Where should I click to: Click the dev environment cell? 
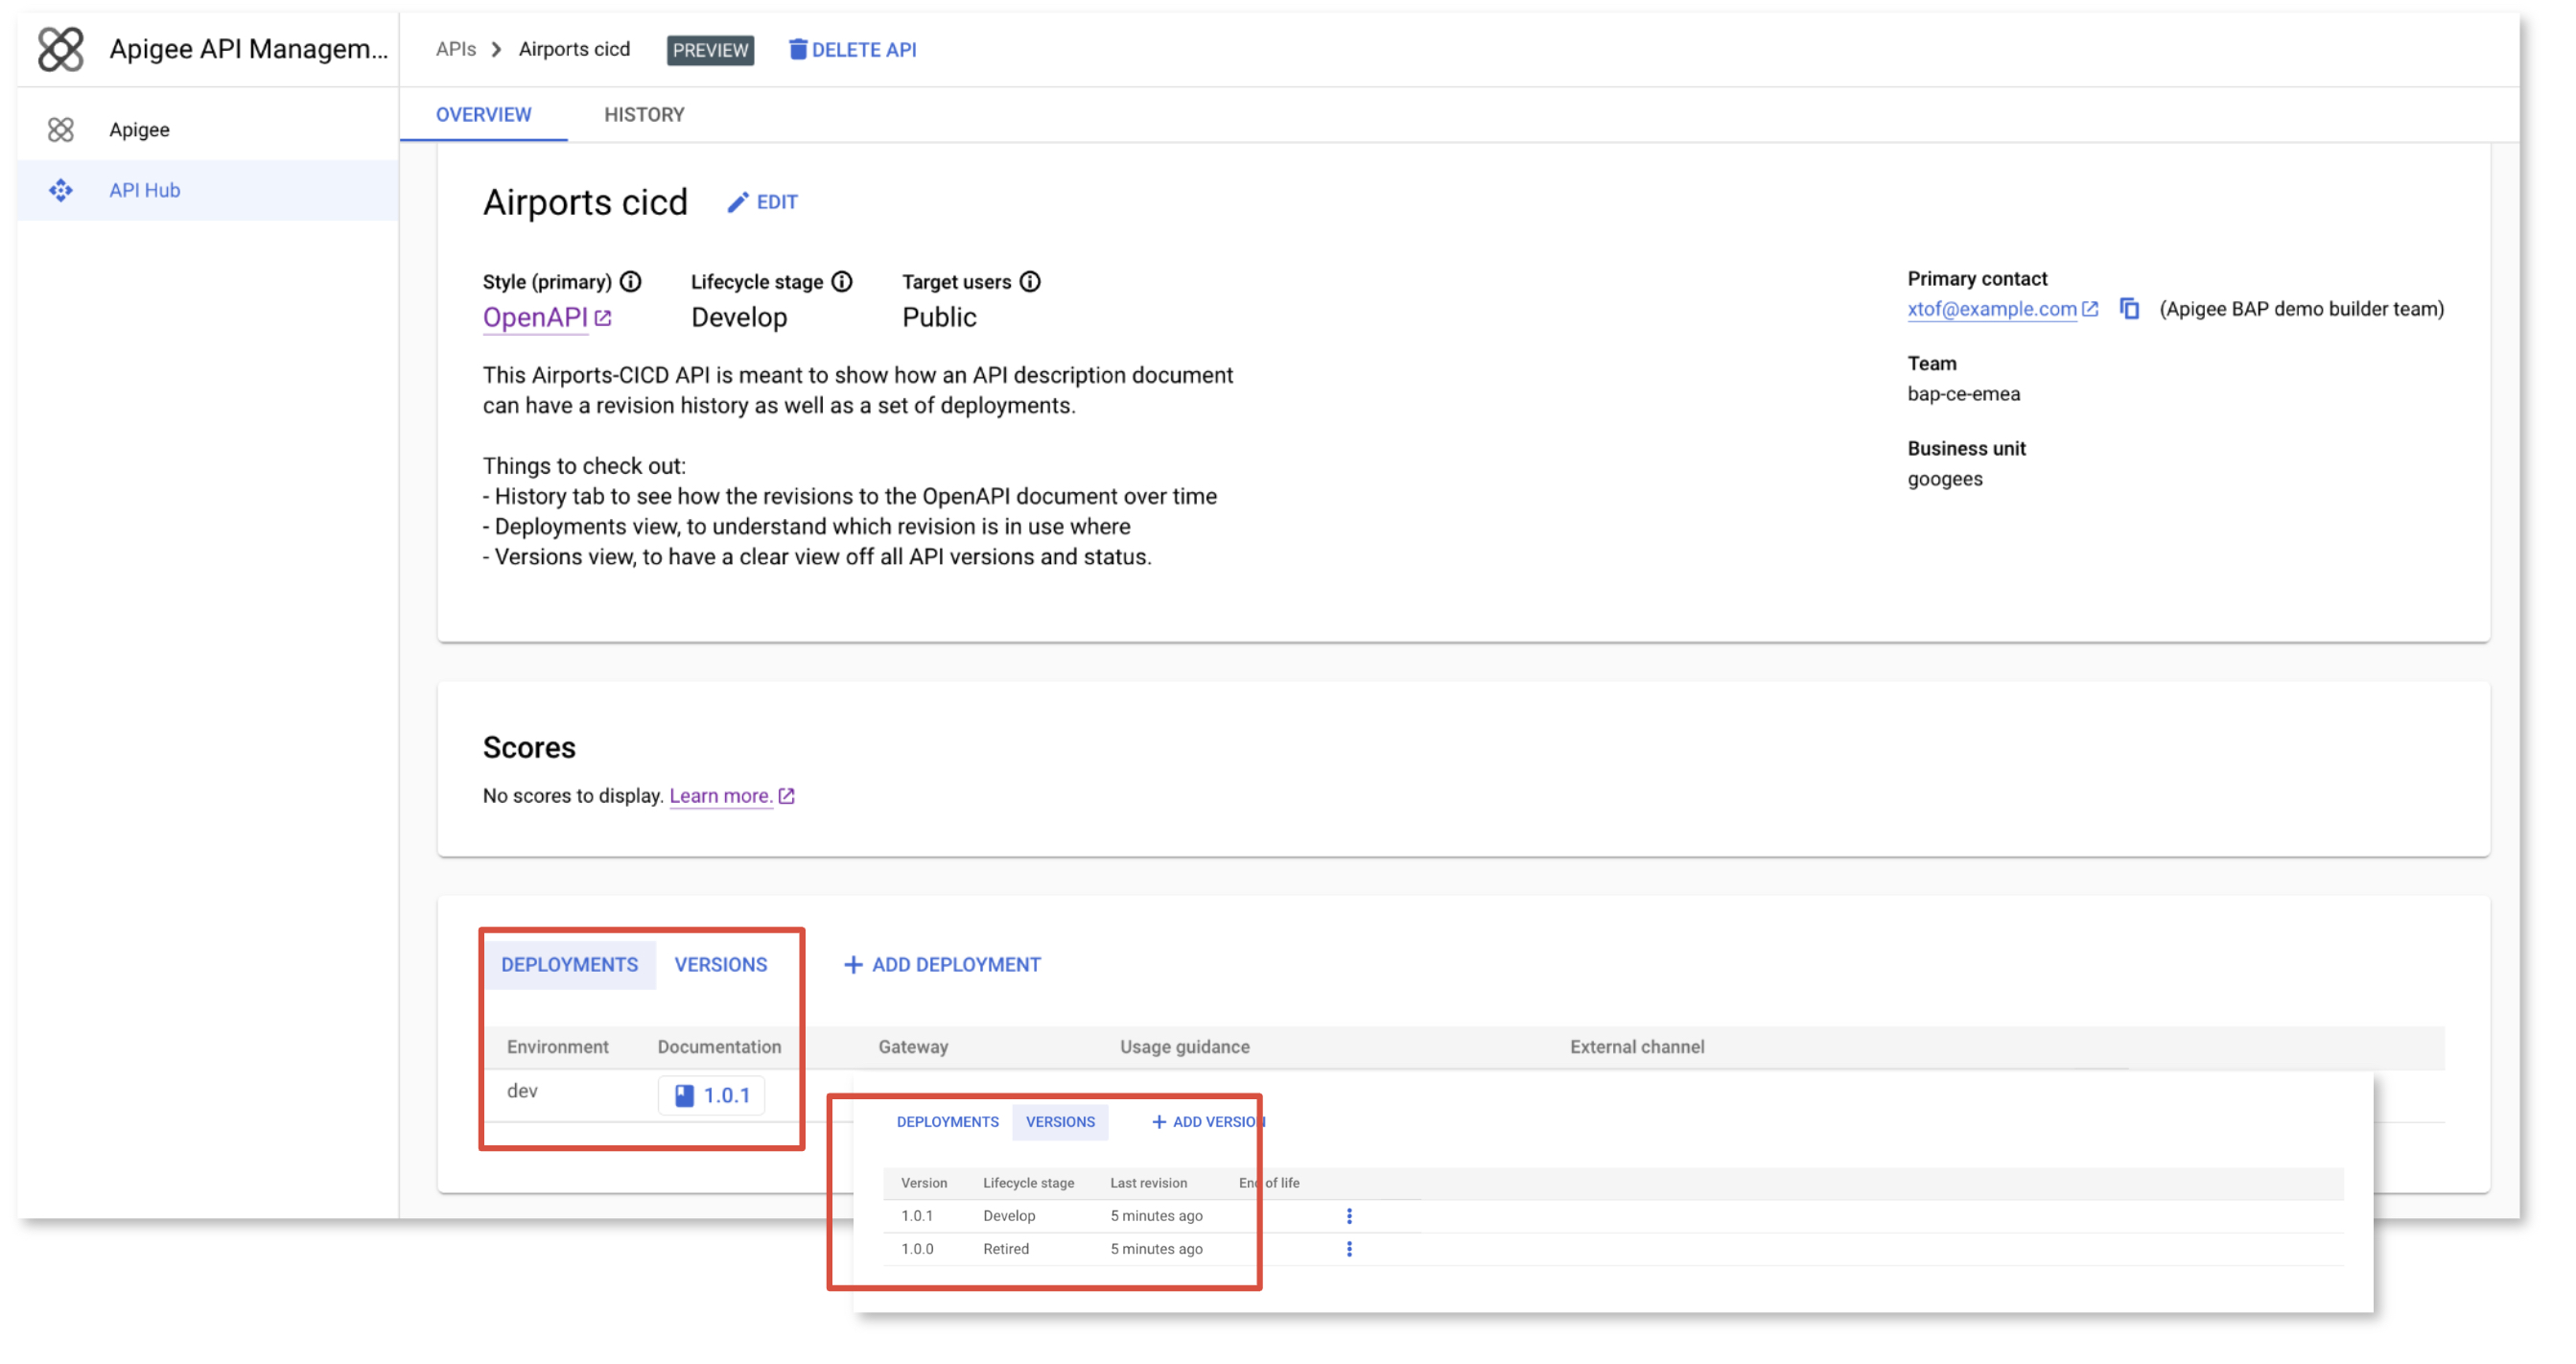522,1091
